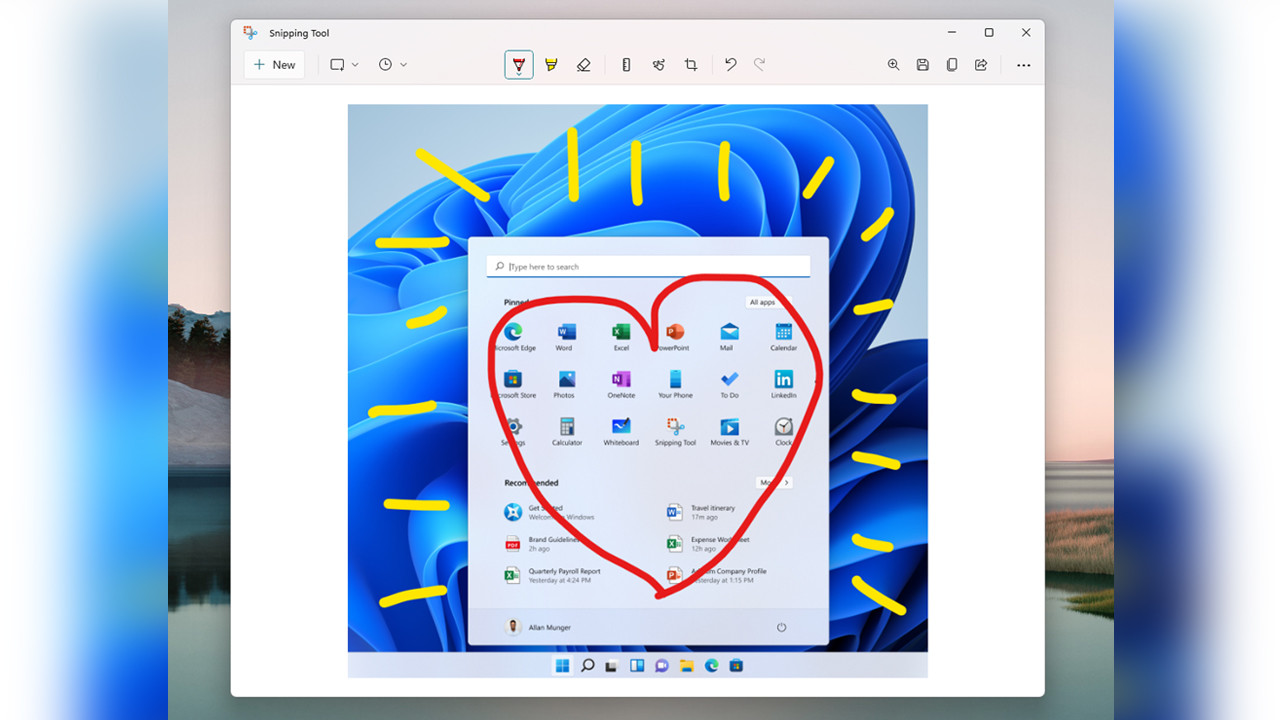Image resolution: width=1280 pixels, height=720 pixels.
Task: Select the Eraser tool
Action: [x=584, y=64]
